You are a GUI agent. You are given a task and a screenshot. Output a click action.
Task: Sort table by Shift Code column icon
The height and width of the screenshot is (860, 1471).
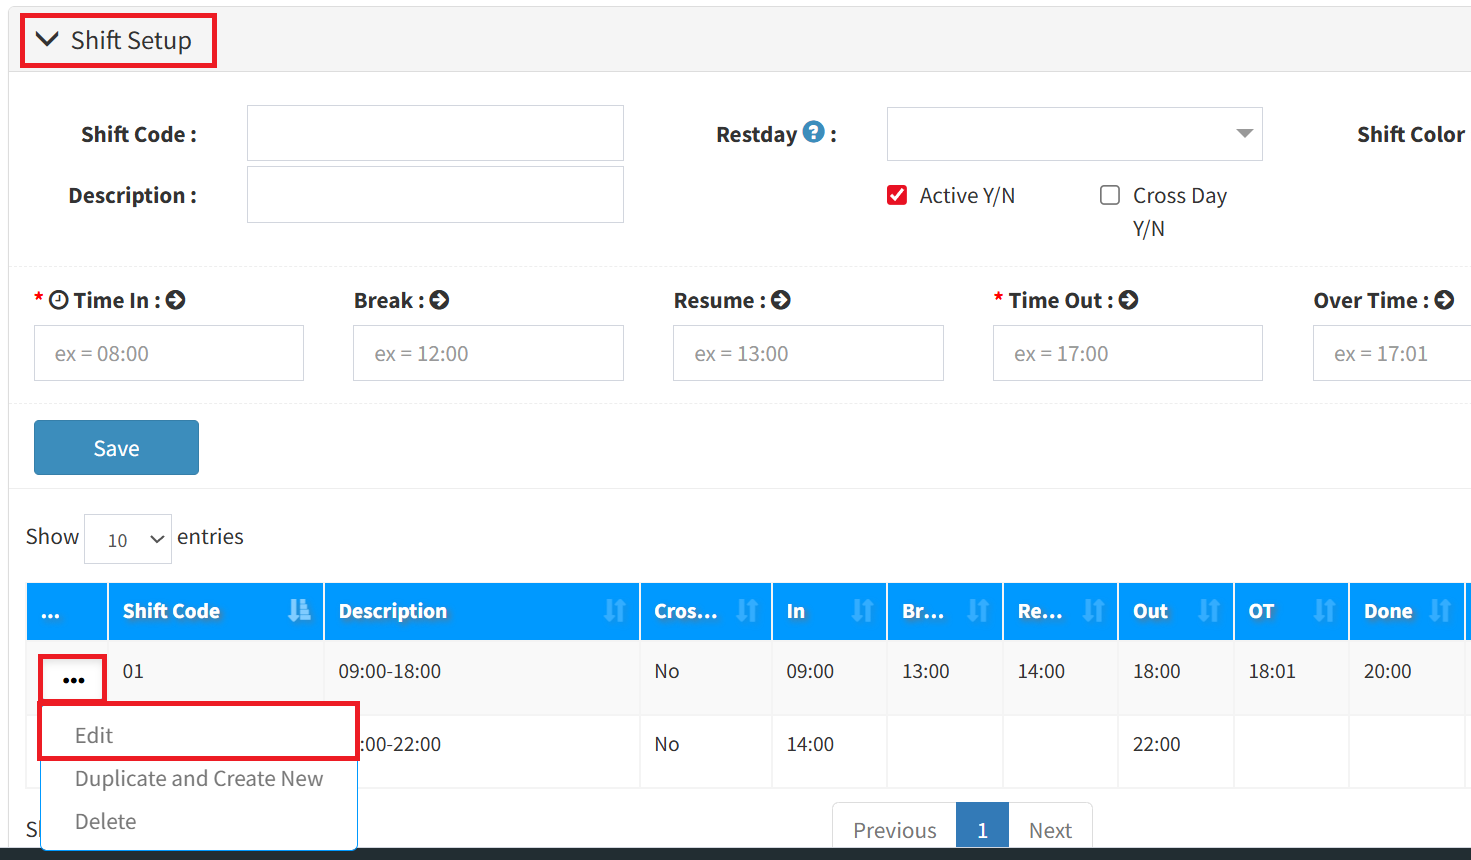coord(298,611)
